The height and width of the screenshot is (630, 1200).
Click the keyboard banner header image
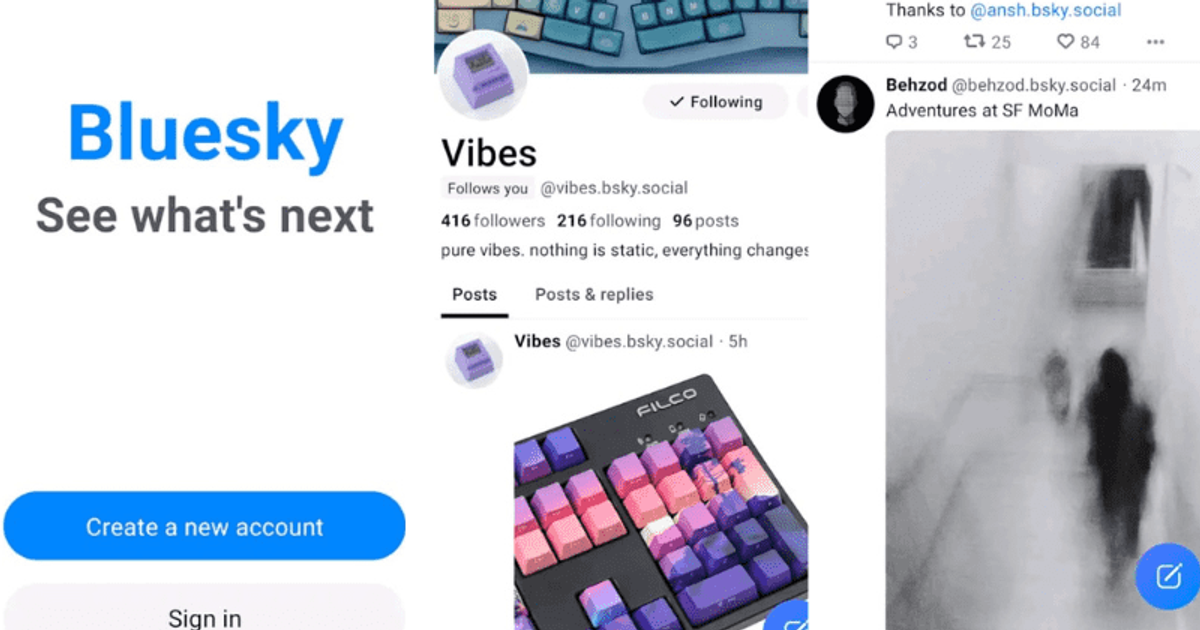[x=621, y=36]
